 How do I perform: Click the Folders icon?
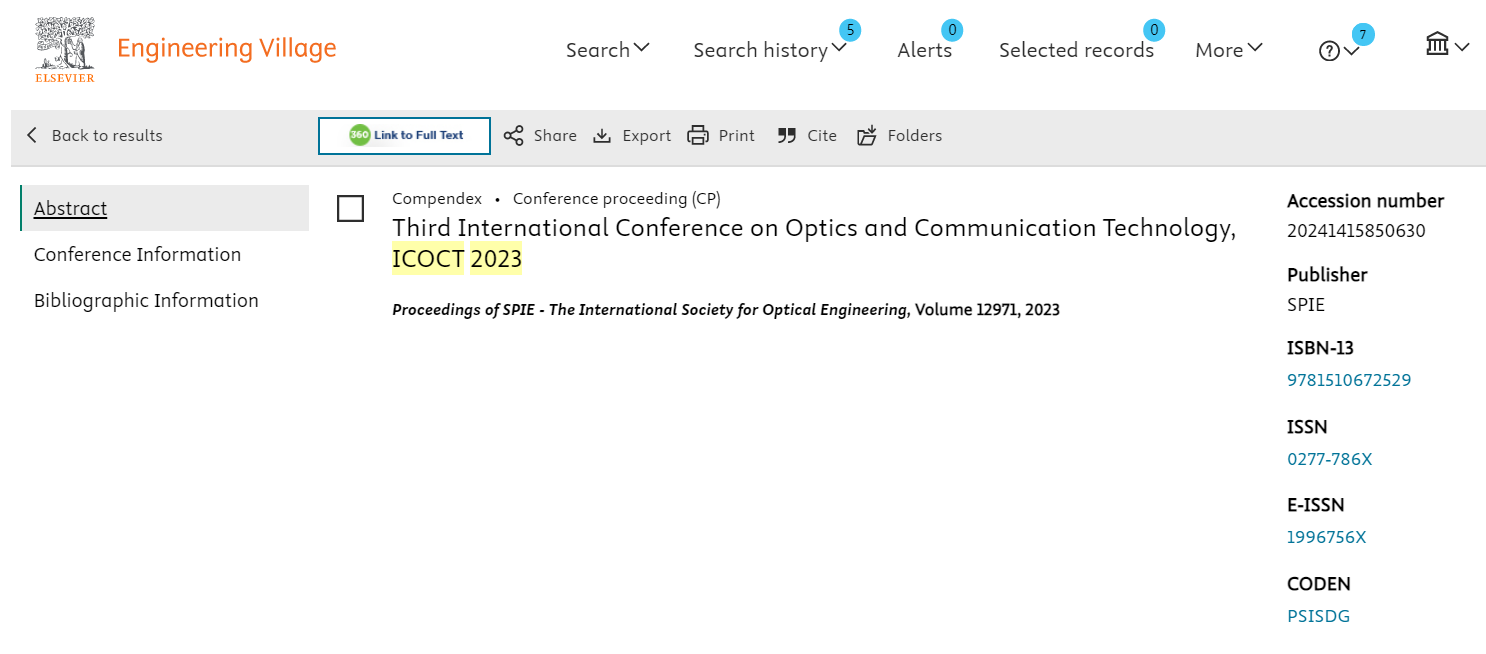pos(867,135)
